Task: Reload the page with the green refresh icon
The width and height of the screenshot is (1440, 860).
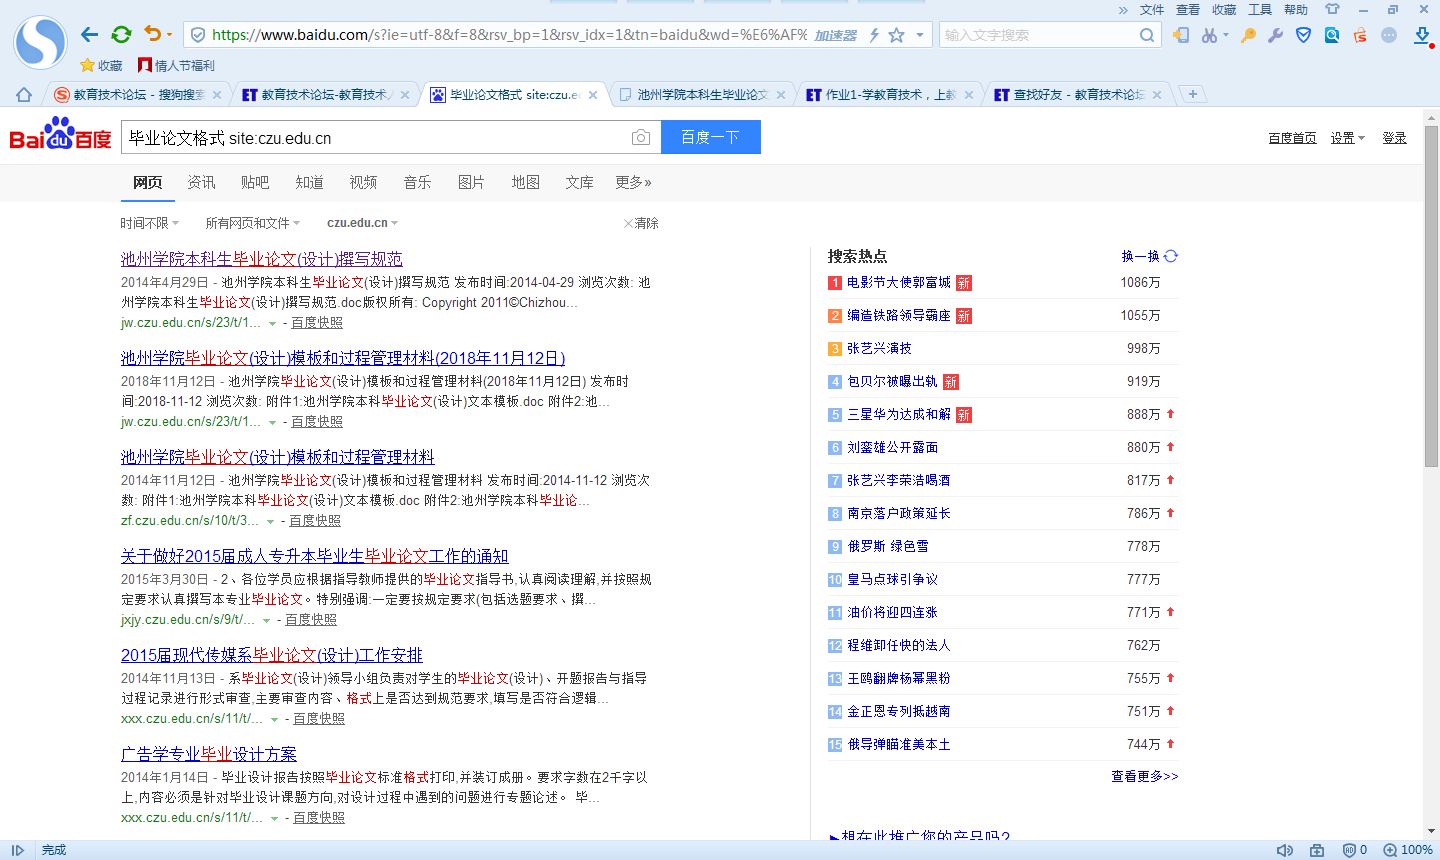Action: point(121,35)
